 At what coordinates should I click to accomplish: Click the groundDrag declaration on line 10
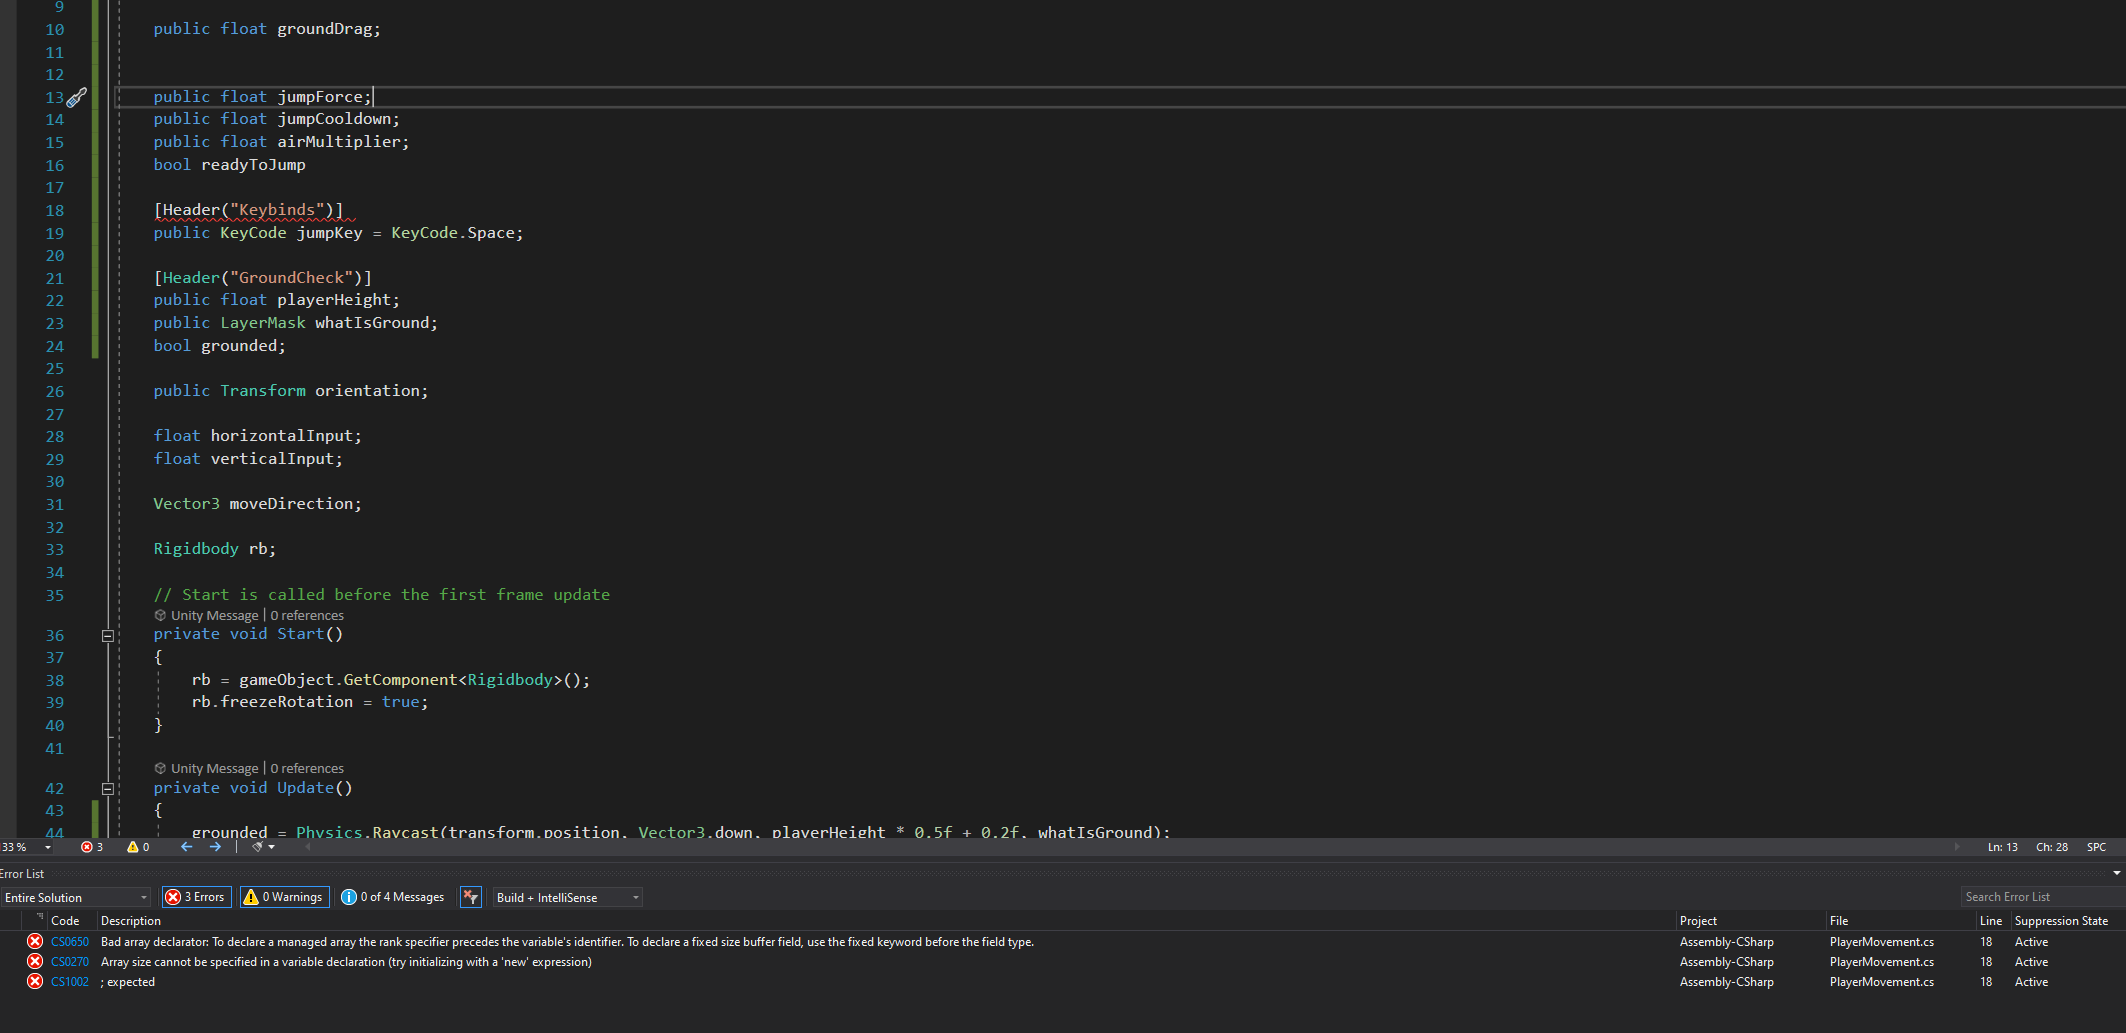click(267, 29)
